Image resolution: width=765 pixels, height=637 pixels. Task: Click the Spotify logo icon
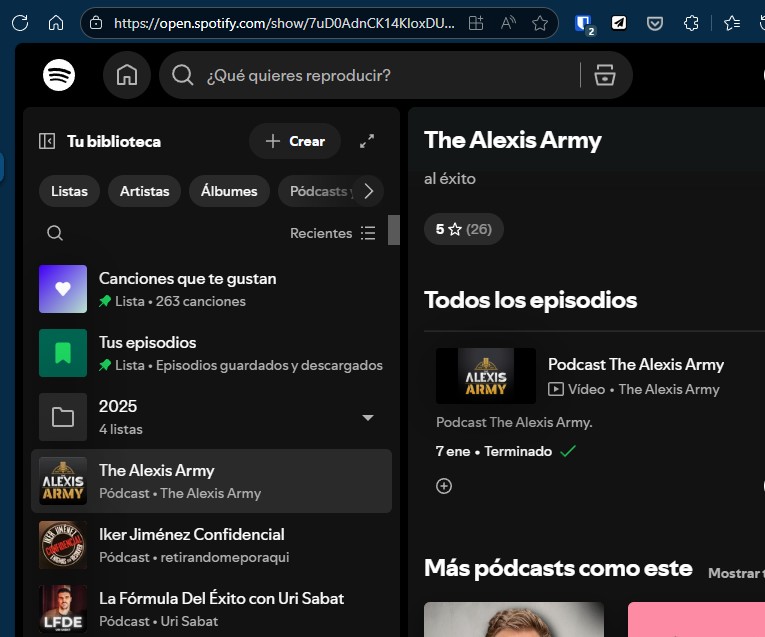coord(59,75)
